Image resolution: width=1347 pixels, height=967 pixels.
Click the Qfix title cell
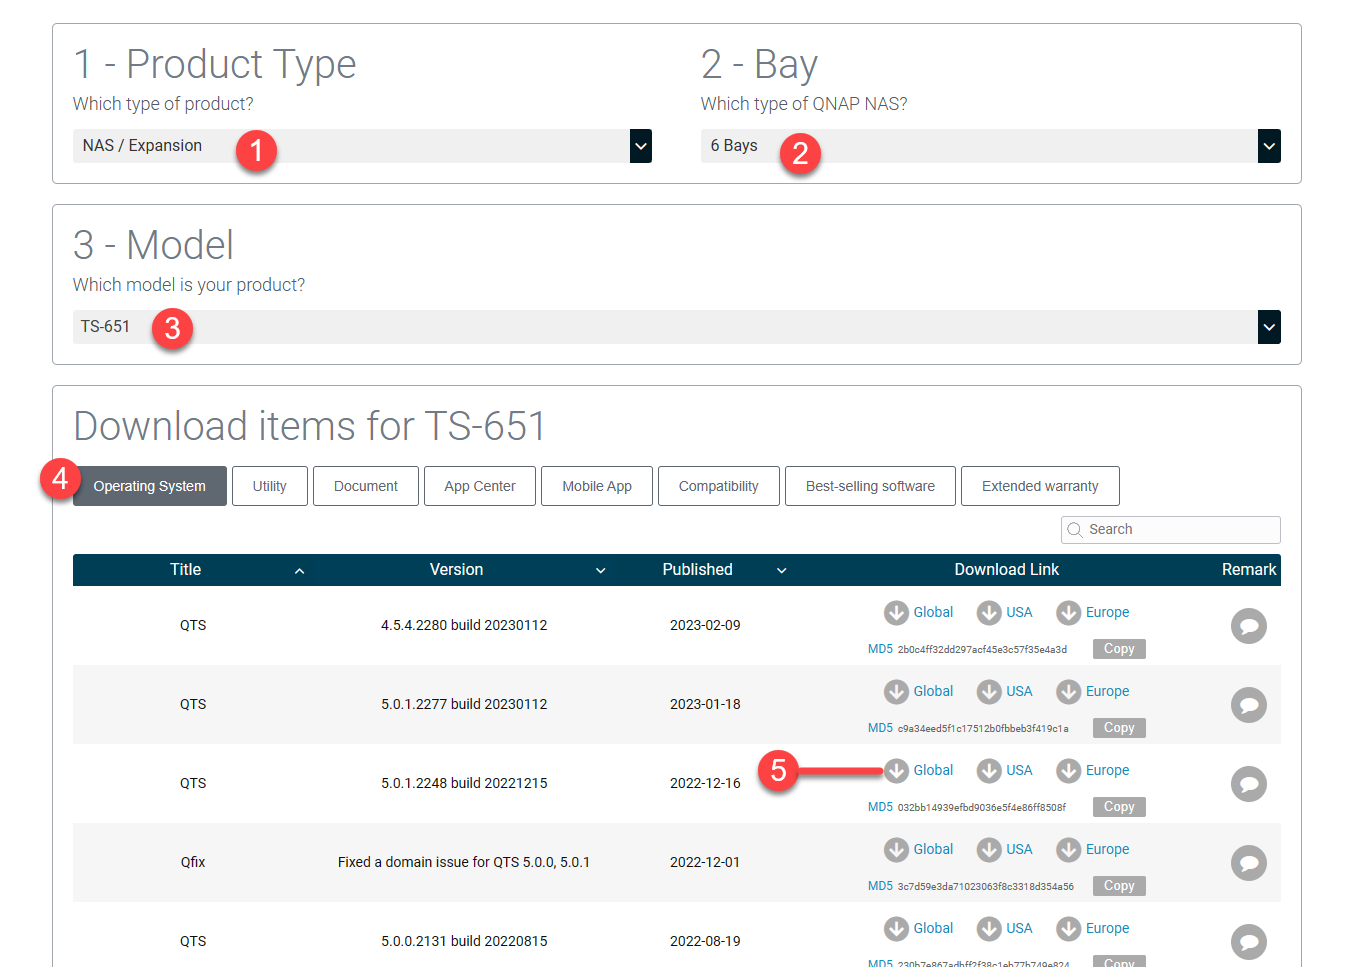point(193,862)
